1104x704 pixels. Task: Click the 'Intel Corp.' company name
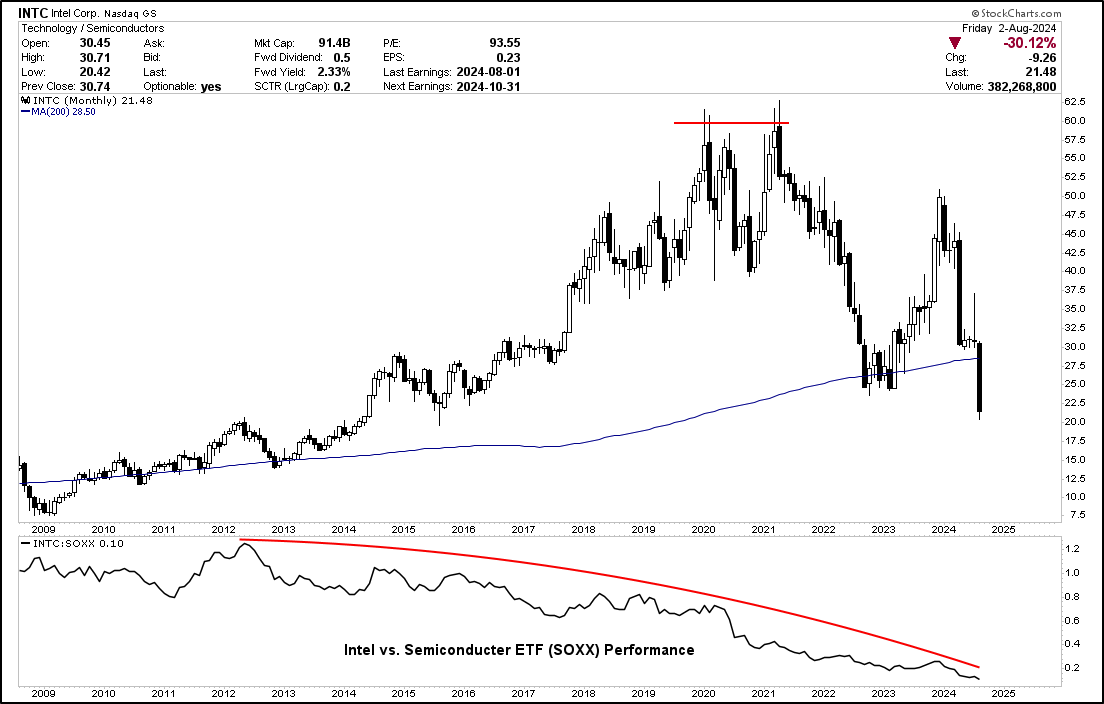click(x=75, y=13)
